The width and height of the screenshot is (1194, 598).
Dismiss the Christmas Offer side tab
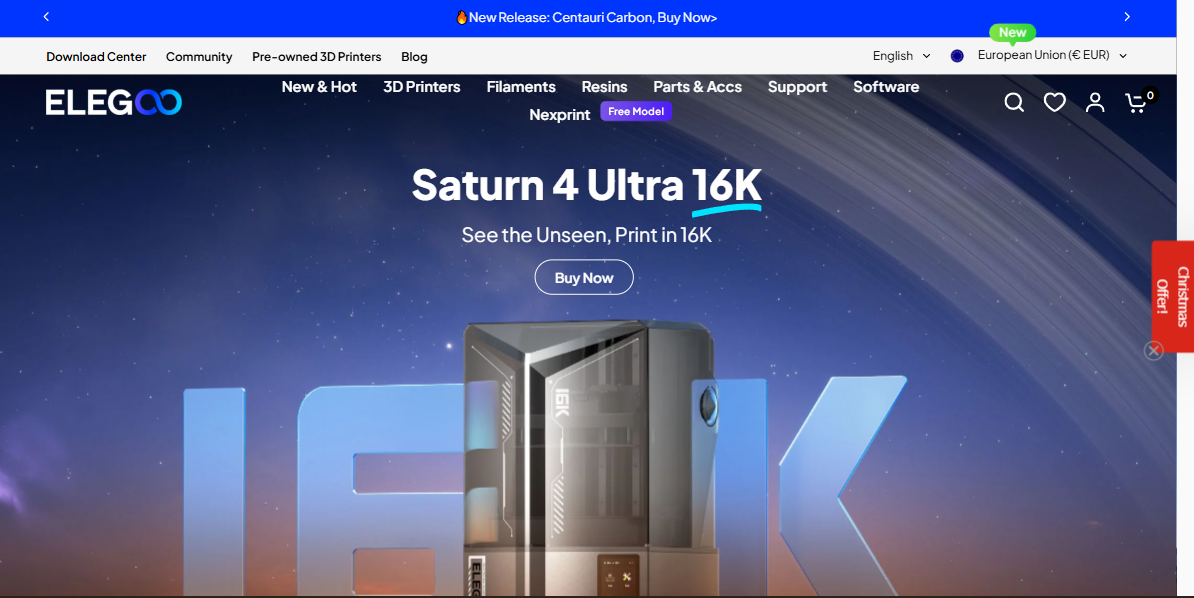[x=1154, y=351]
